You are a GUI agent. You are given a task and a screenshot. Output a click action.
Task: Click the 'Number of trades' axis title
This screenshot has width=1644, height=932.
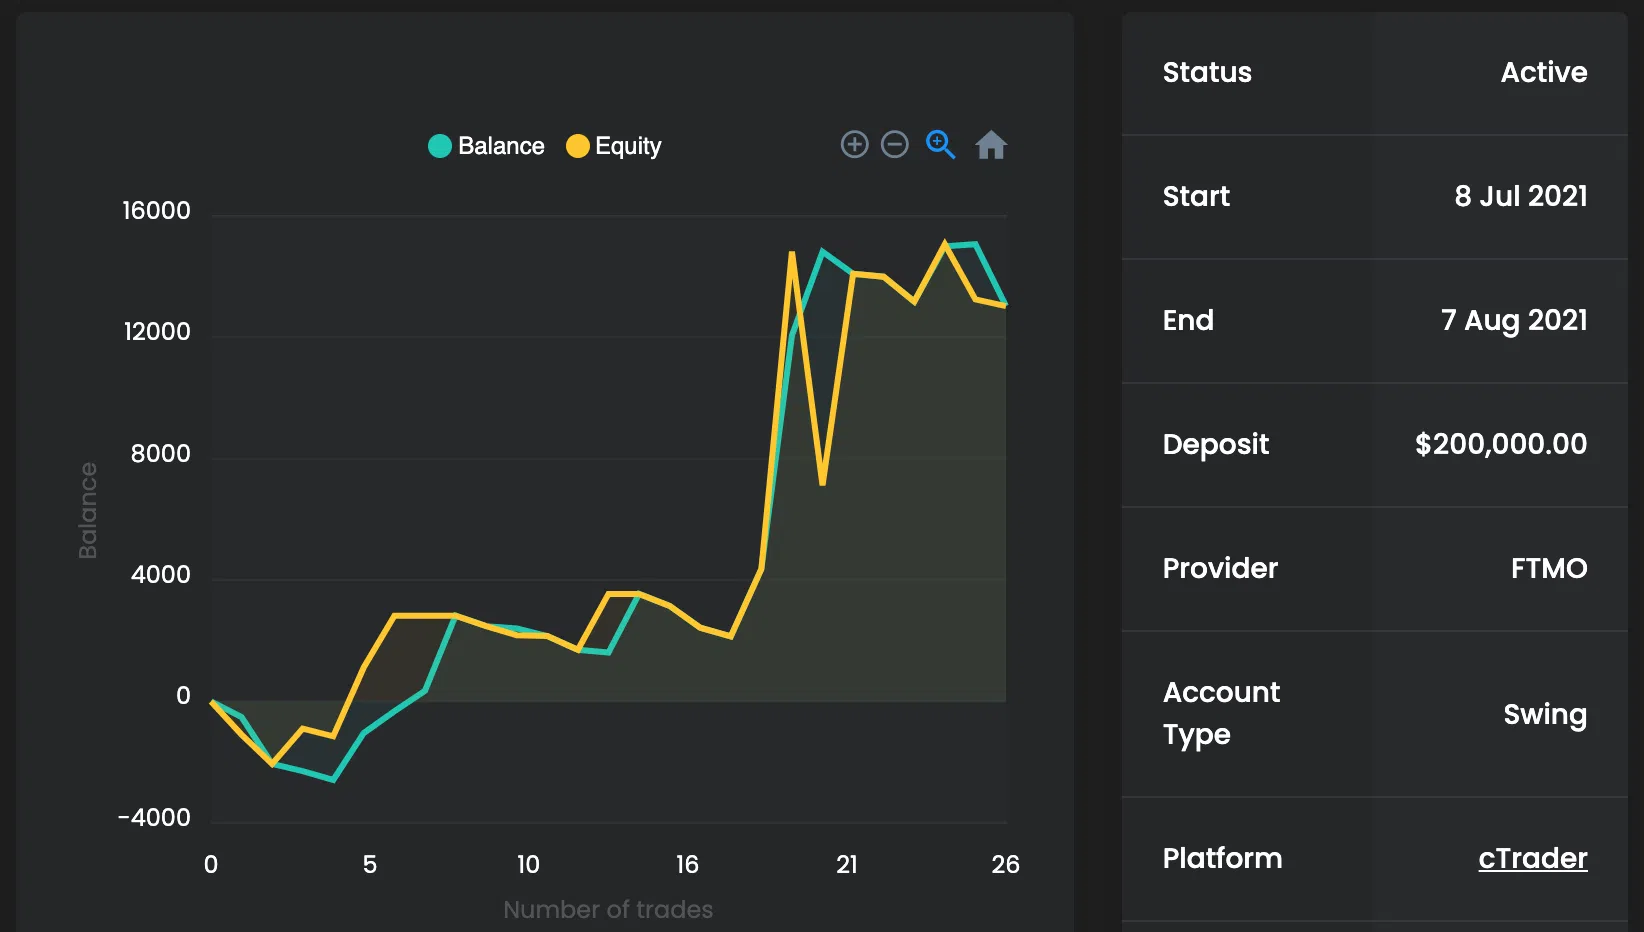pyautogui.click(x=608, y=909)
